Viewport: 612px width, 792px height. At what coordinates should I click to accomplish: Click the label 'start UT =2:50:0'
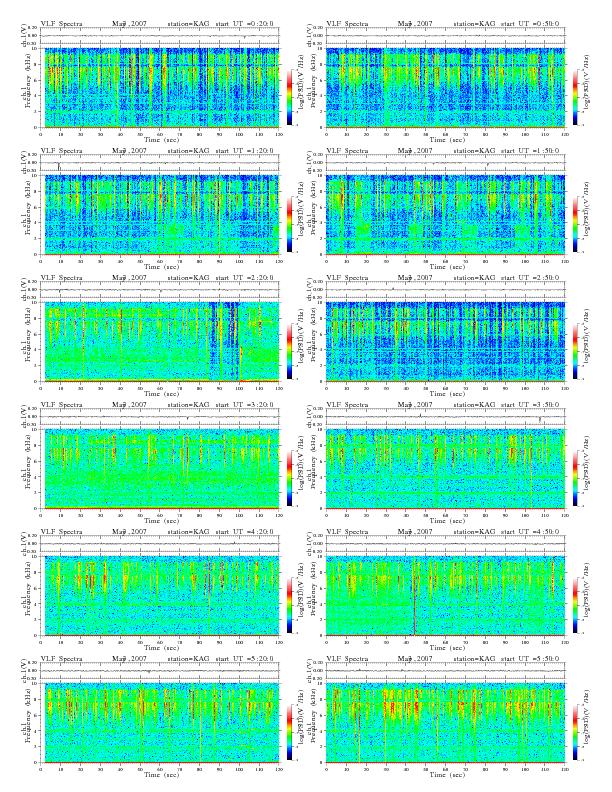point(530,278)
